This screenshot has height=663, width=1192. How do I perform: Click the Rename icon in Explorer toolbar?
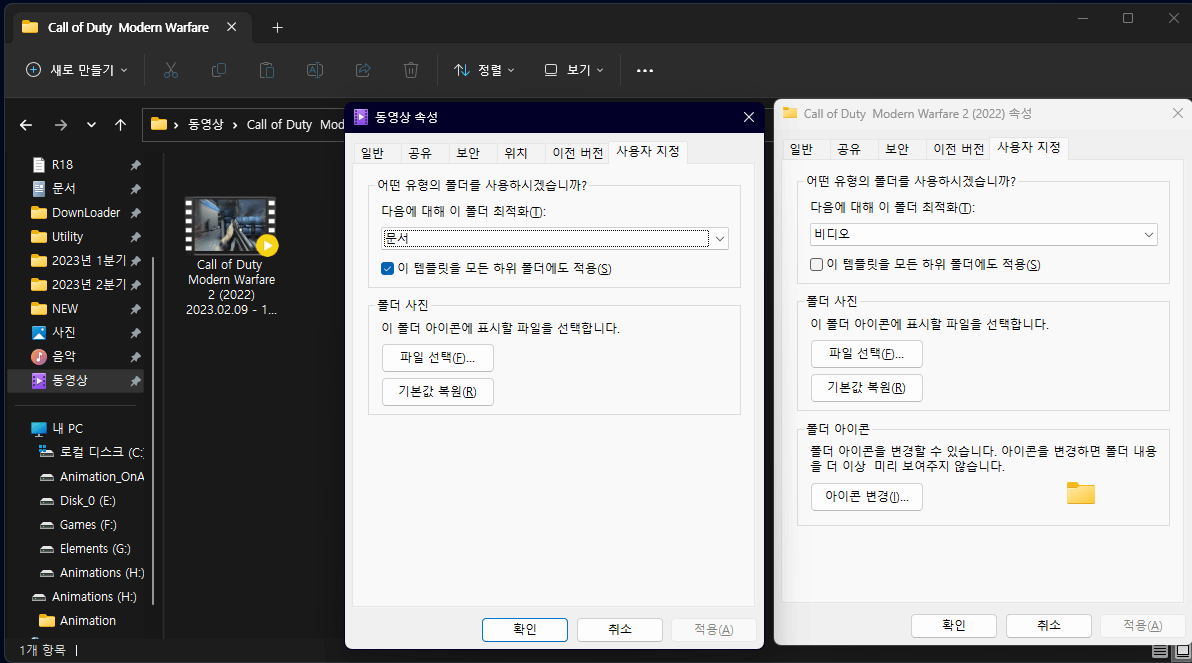315,70
